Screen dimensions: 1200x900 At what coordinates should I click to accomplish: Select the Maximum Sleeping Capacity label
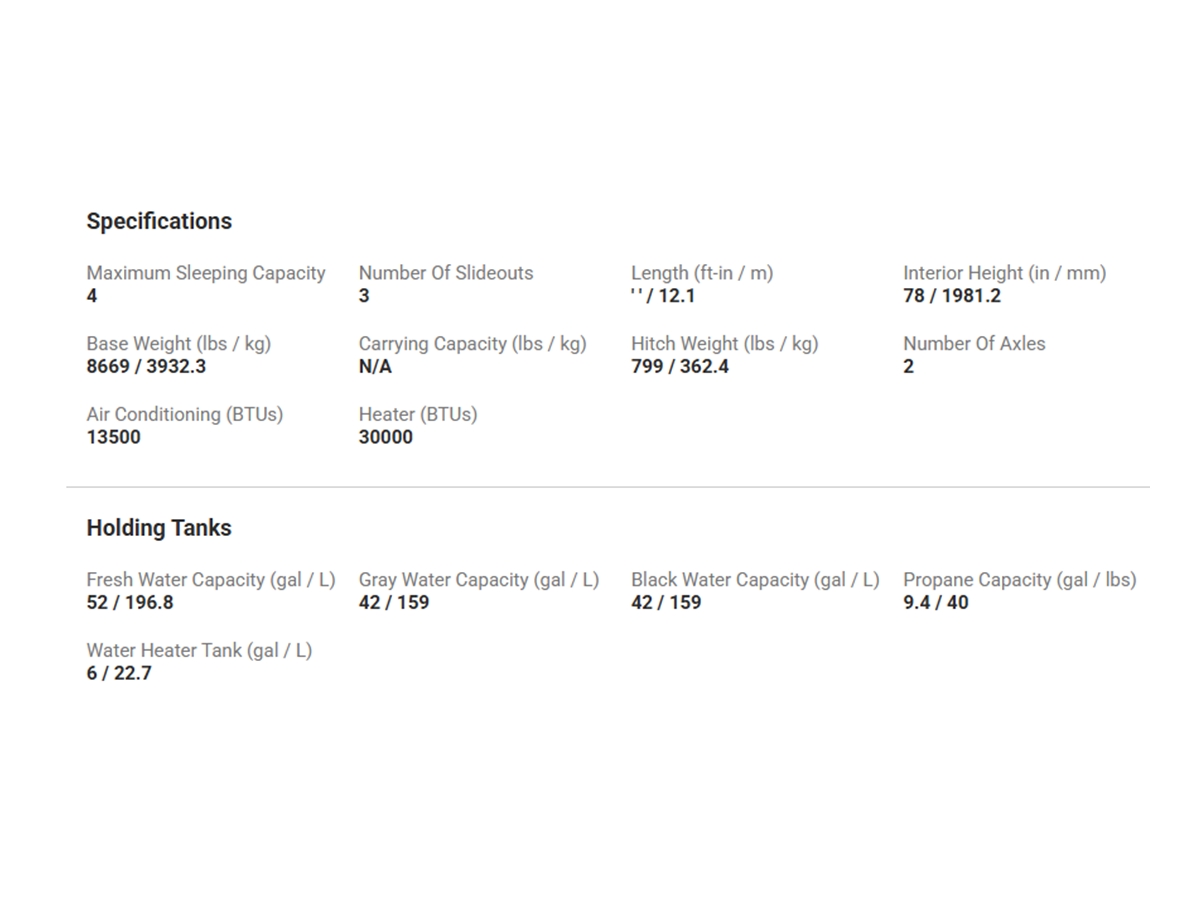coord(206,273)
